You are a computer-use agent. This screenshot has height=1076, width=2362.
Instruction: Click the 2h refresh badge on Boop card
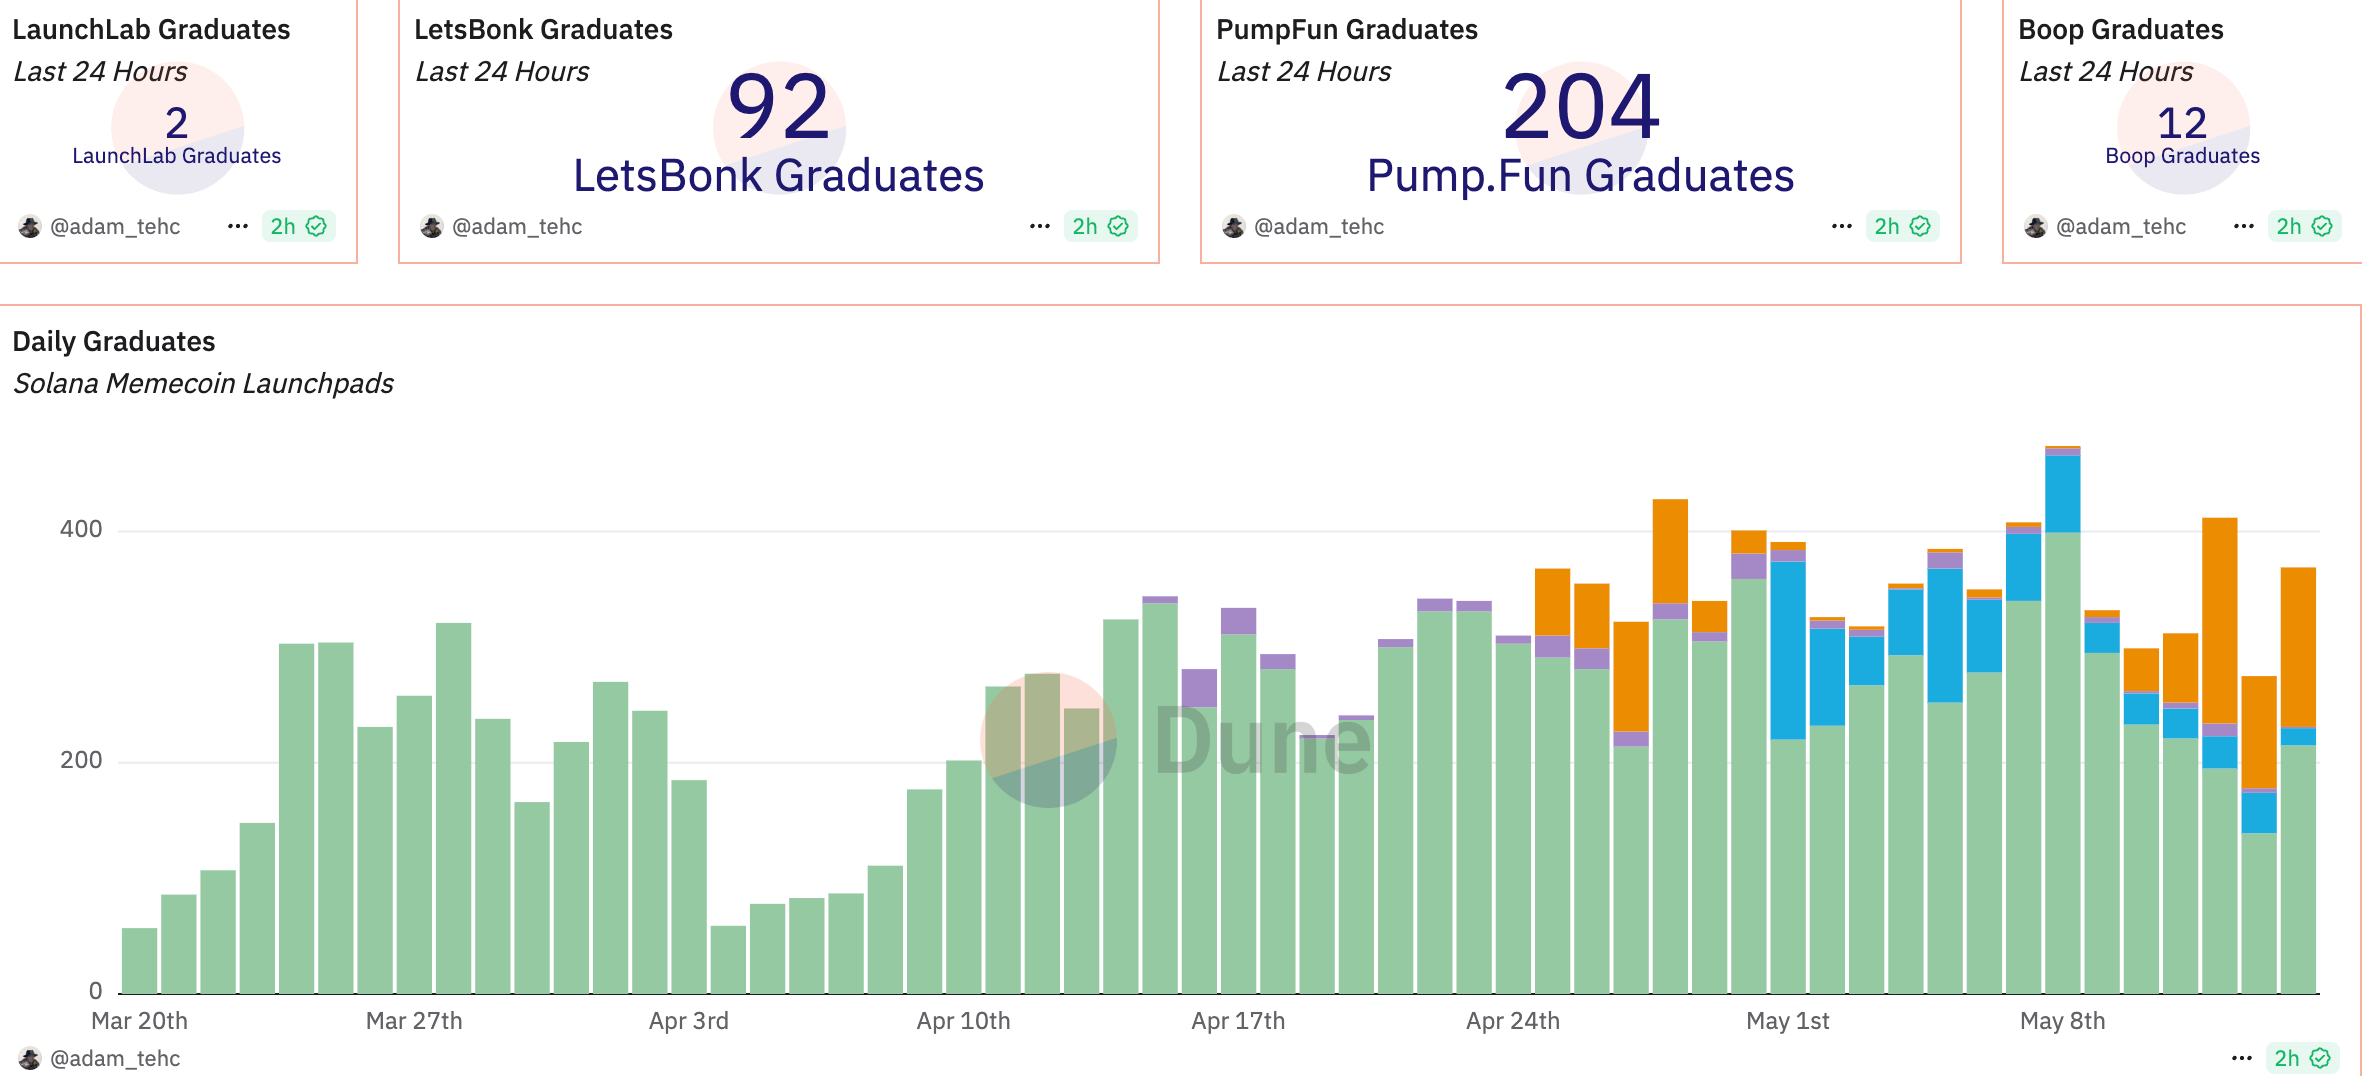[2304, 226]
